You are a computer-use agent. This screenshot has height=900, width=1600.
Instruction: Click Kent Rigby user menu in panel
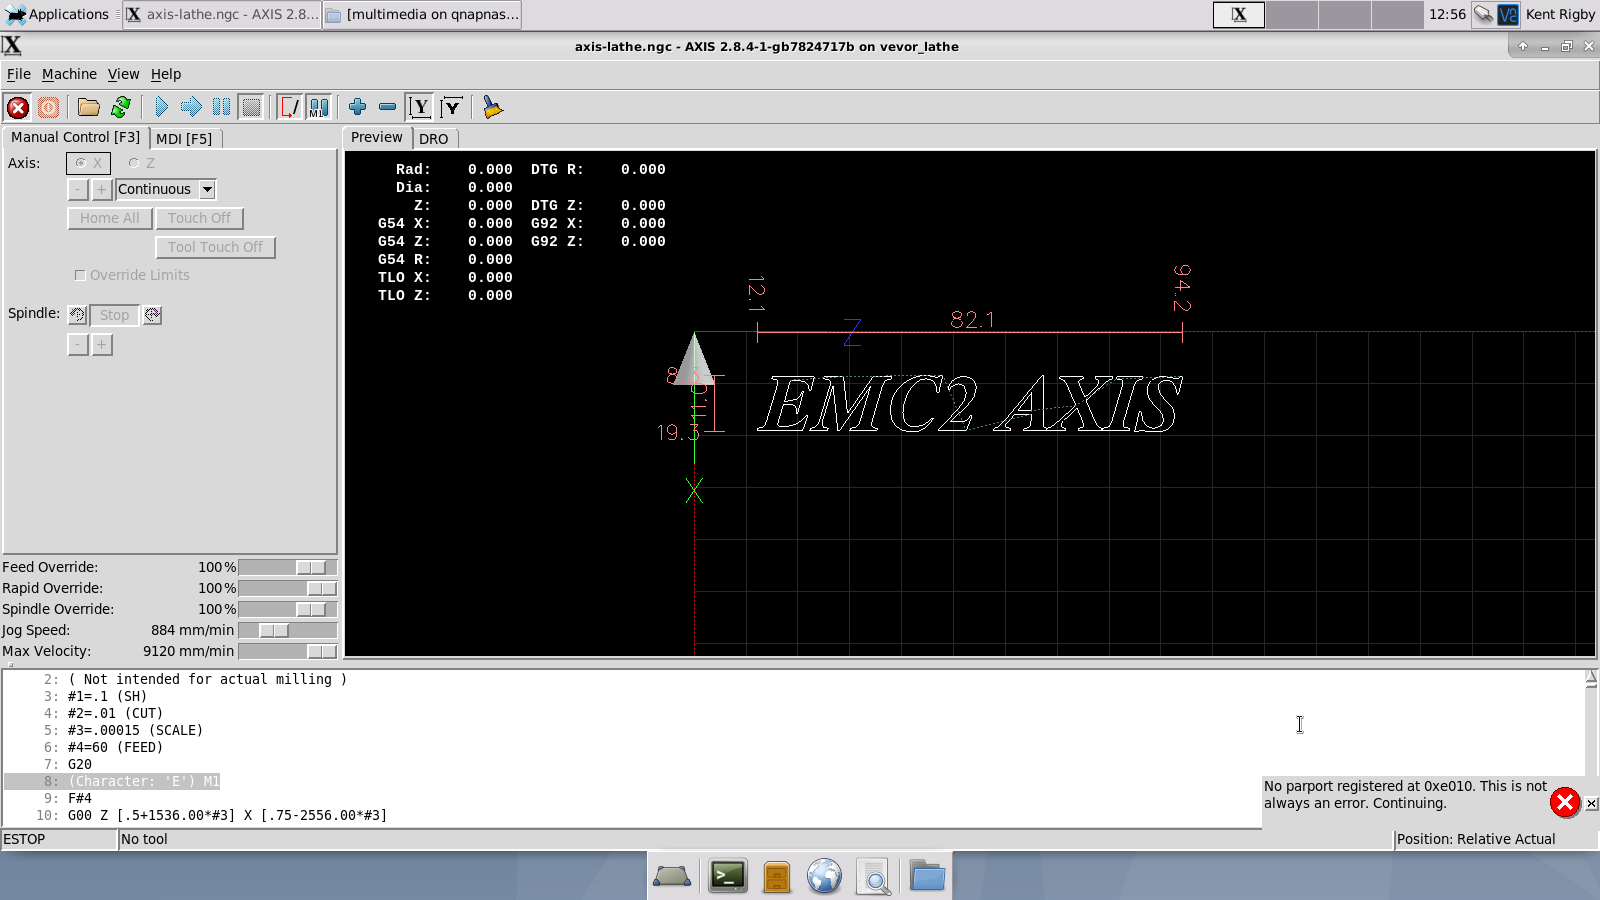pos(1560,14)
